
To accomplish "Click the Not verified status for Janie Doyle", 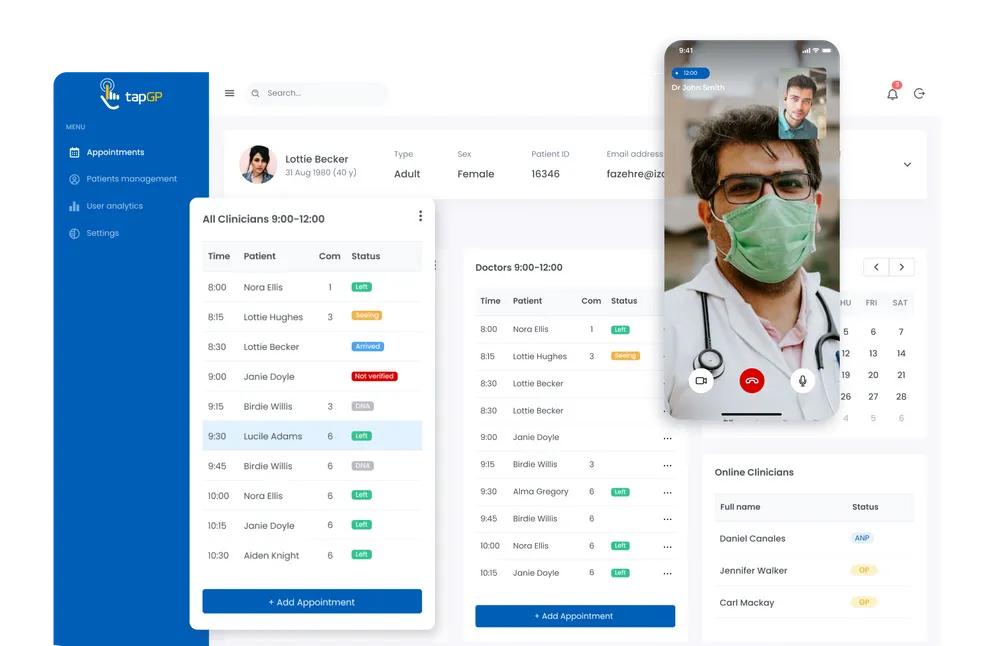I will tap(374, 376).
